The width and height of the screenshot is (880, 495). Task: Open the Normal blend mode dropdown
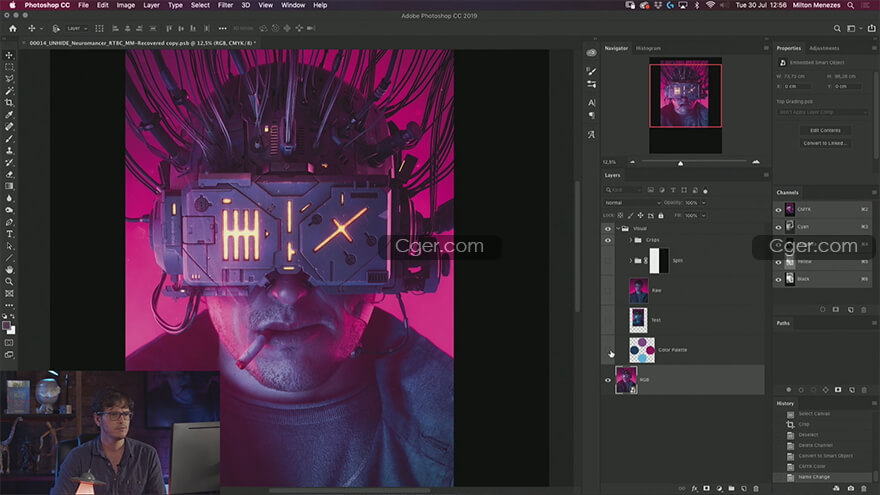(632, 203)
